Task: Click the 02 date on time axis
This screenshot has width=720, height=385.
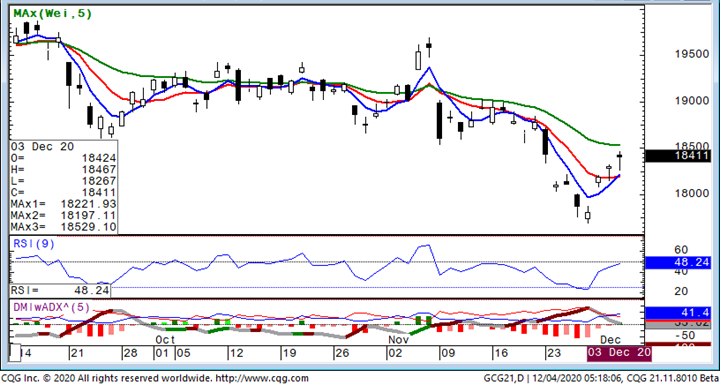Action: pos(395,353)
